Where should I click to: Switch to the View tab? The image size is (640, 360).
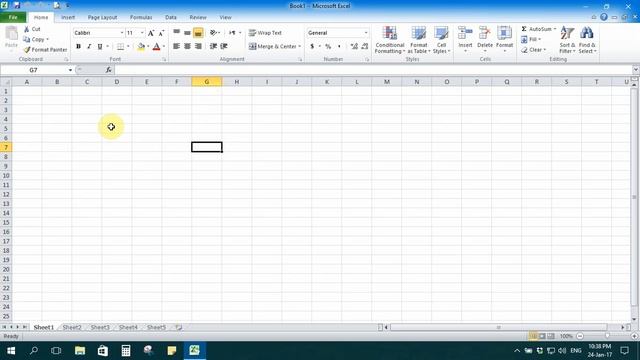click(x=225, y=18)
